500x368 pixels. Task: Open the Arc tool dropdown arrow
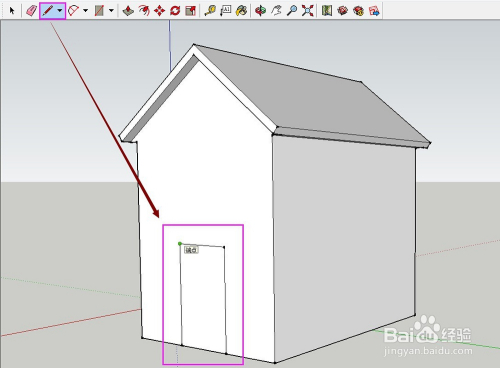coord(85,11)
